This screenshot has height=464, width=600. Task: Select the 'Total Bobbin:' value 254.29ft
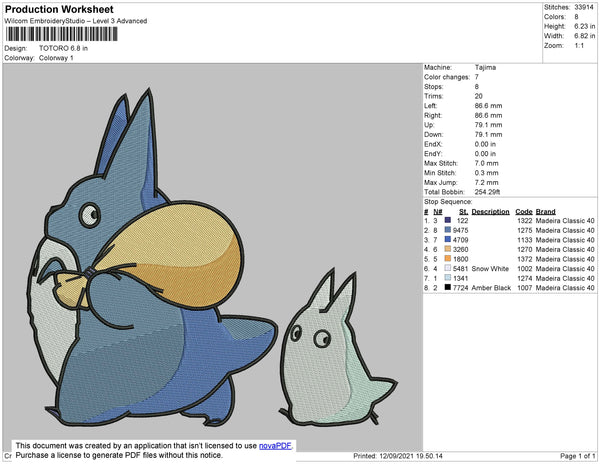[x=487, y=192]
